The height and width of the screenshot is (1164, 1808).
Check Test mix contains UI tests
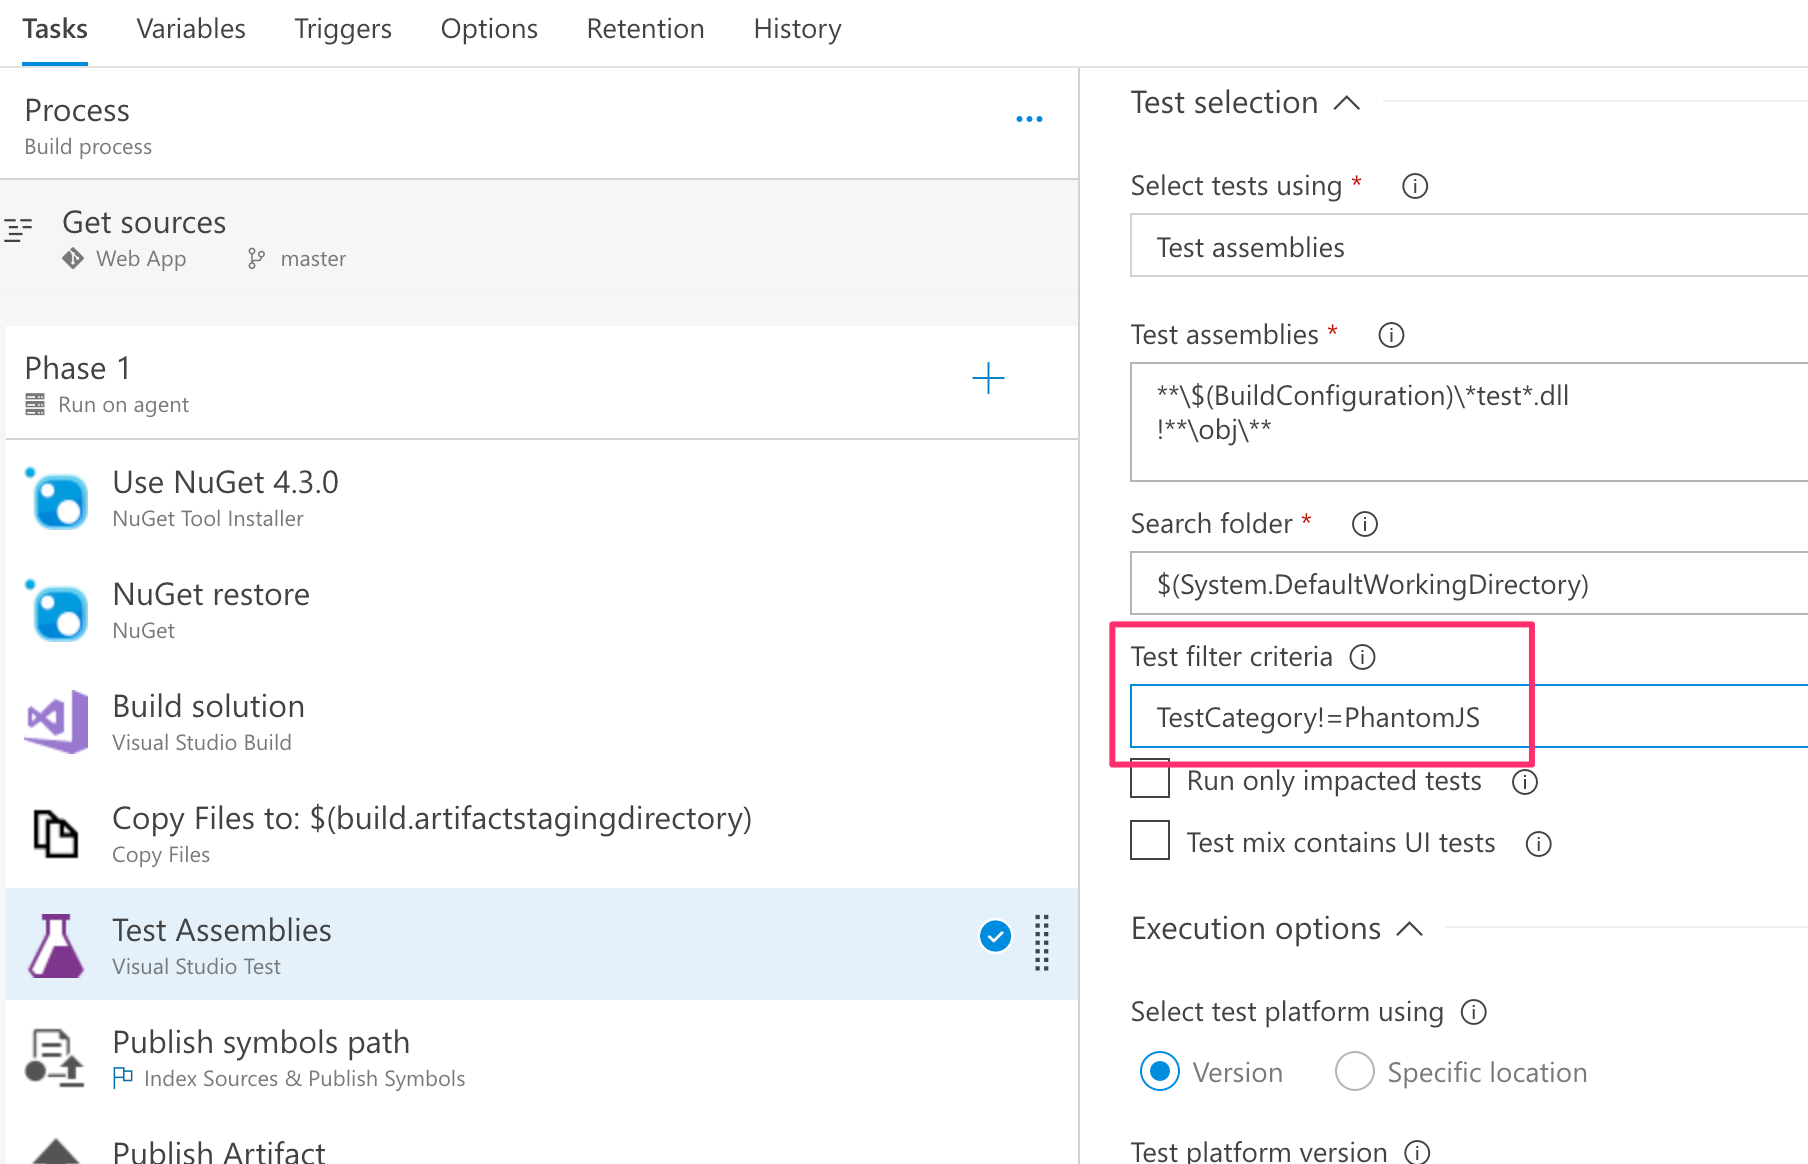click(1150, 840)
